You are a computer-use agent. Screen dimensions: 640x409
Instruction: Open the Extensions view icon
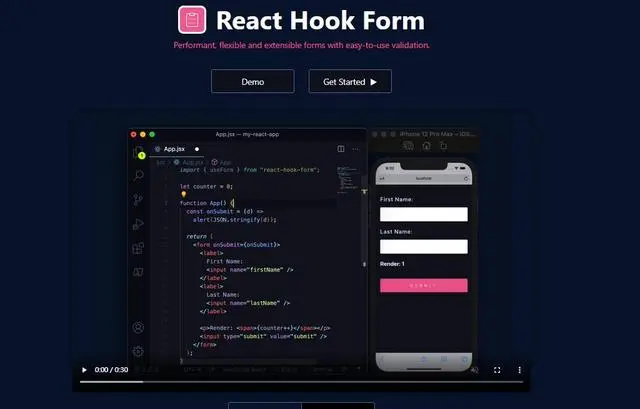click(138, 247)
